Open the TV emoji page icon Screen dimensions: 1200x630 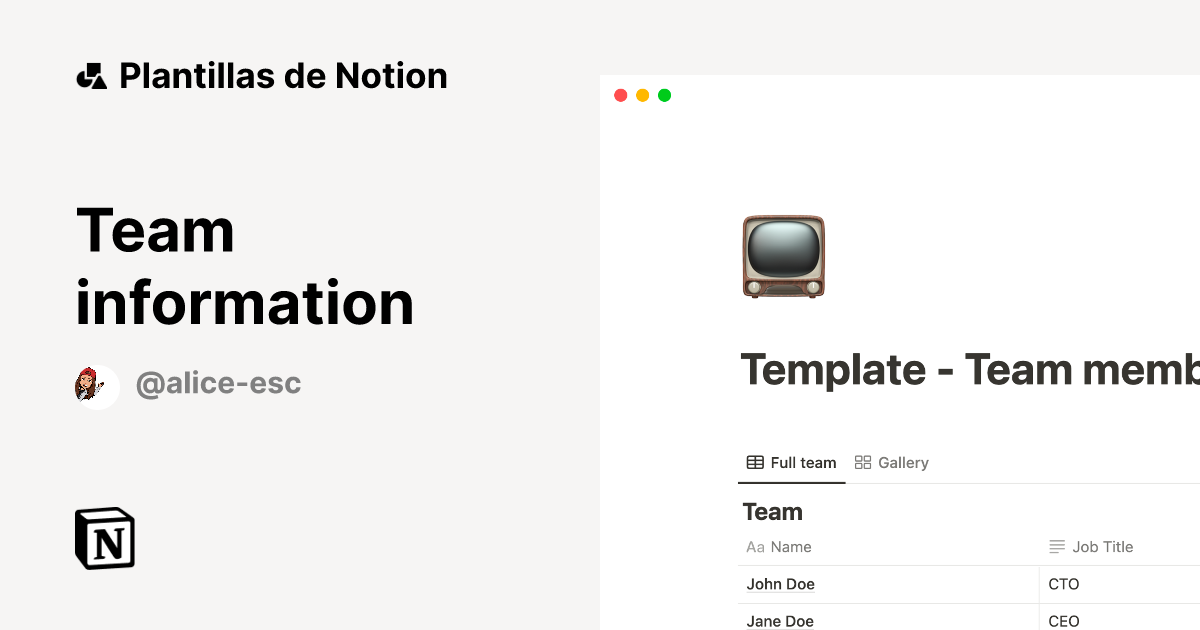pos(783,257)
